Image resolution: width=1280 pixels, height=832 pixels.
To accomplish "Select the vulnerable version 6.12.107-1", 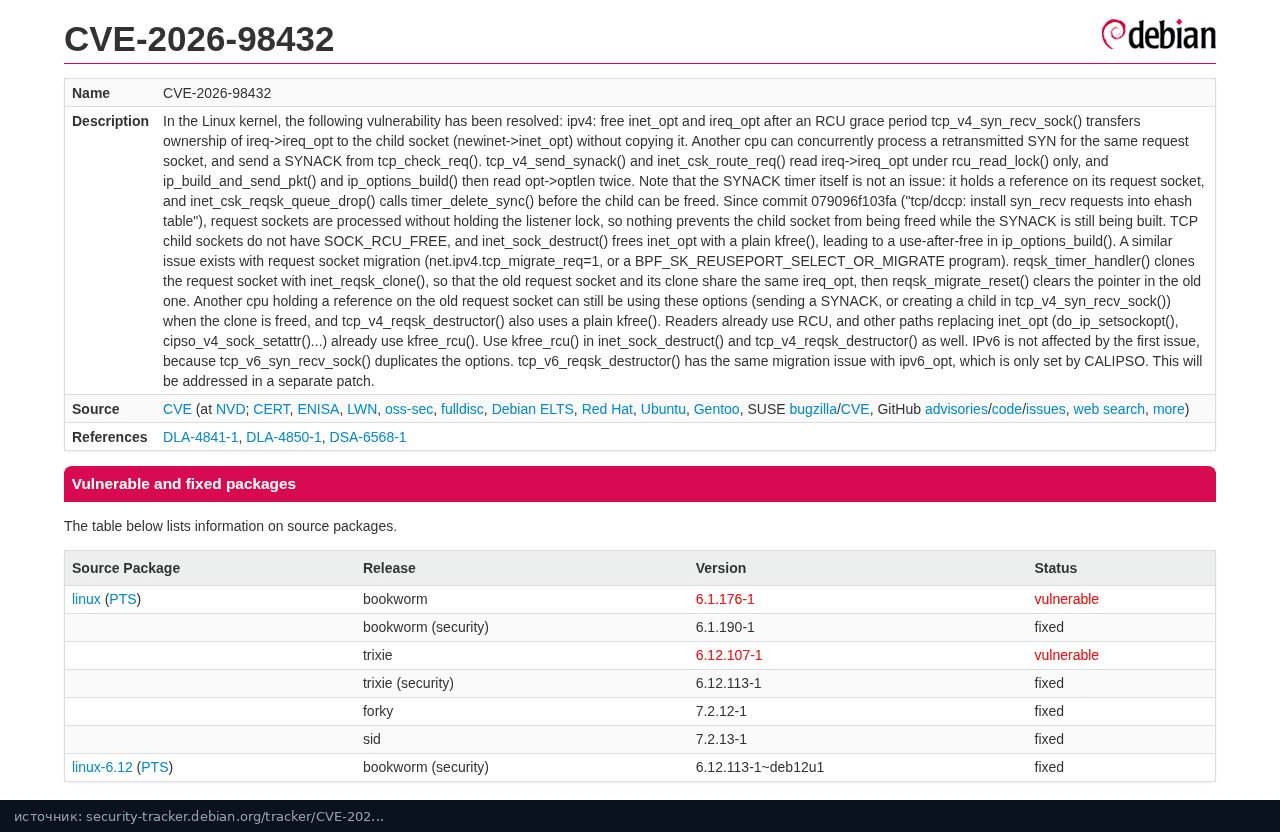I will (x=729, y=655).
